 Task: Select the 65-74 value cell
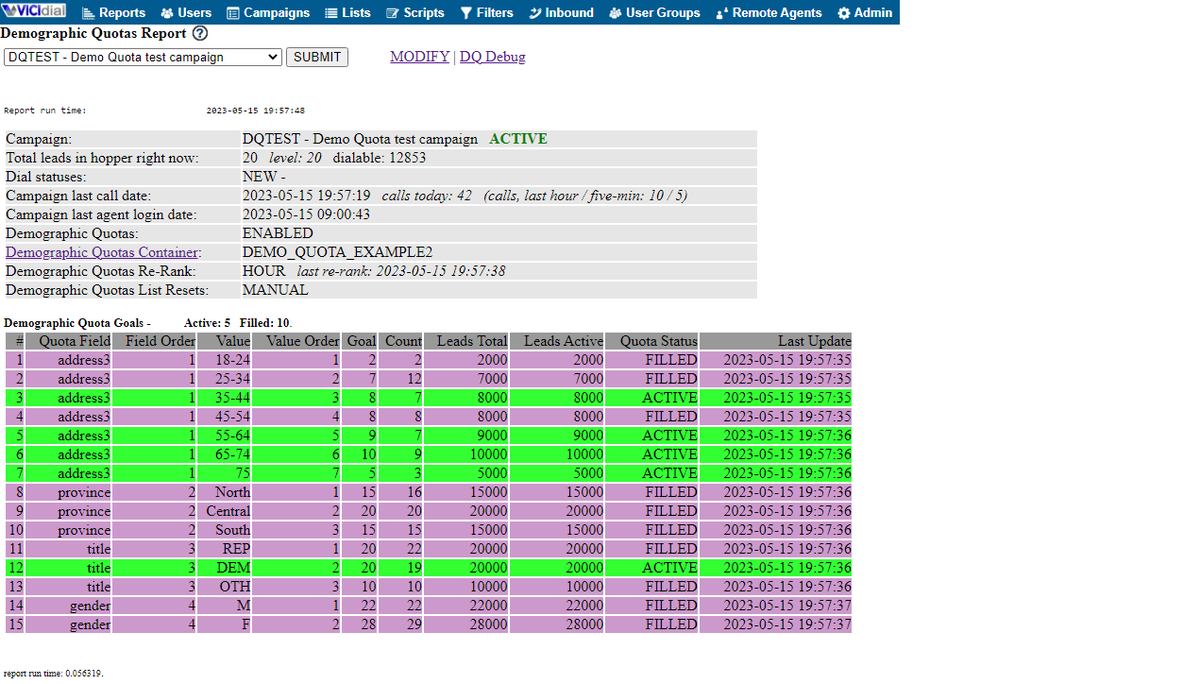pos(224,455)
